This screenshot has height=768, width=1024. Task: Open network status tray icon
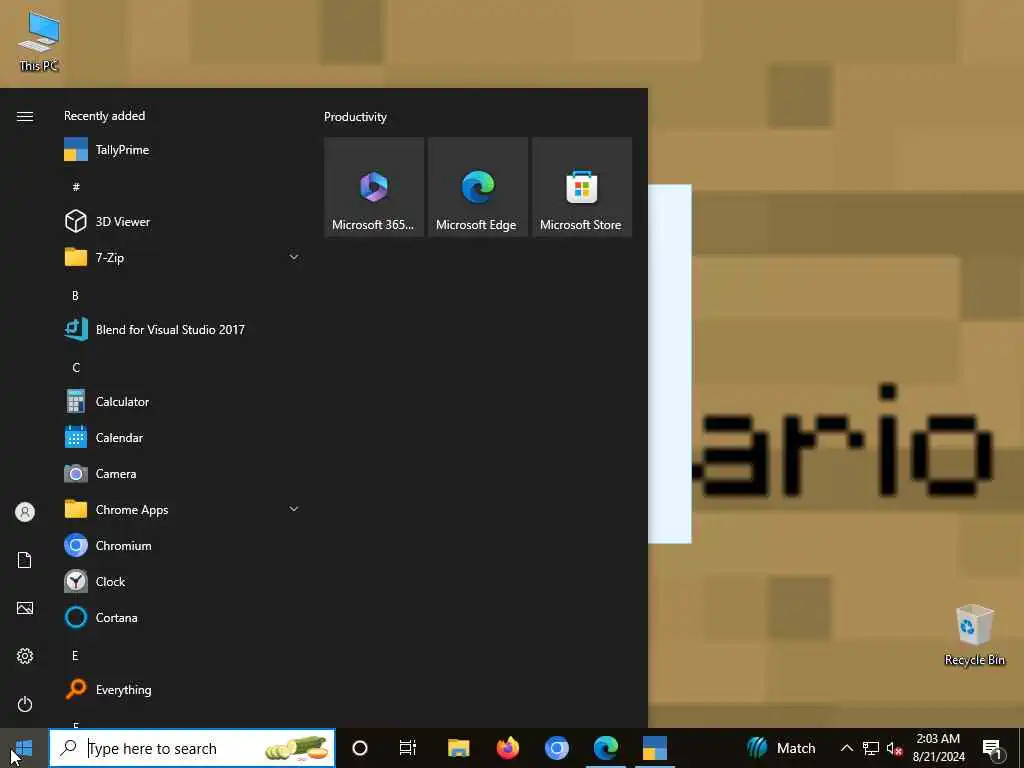click(871, 748)
